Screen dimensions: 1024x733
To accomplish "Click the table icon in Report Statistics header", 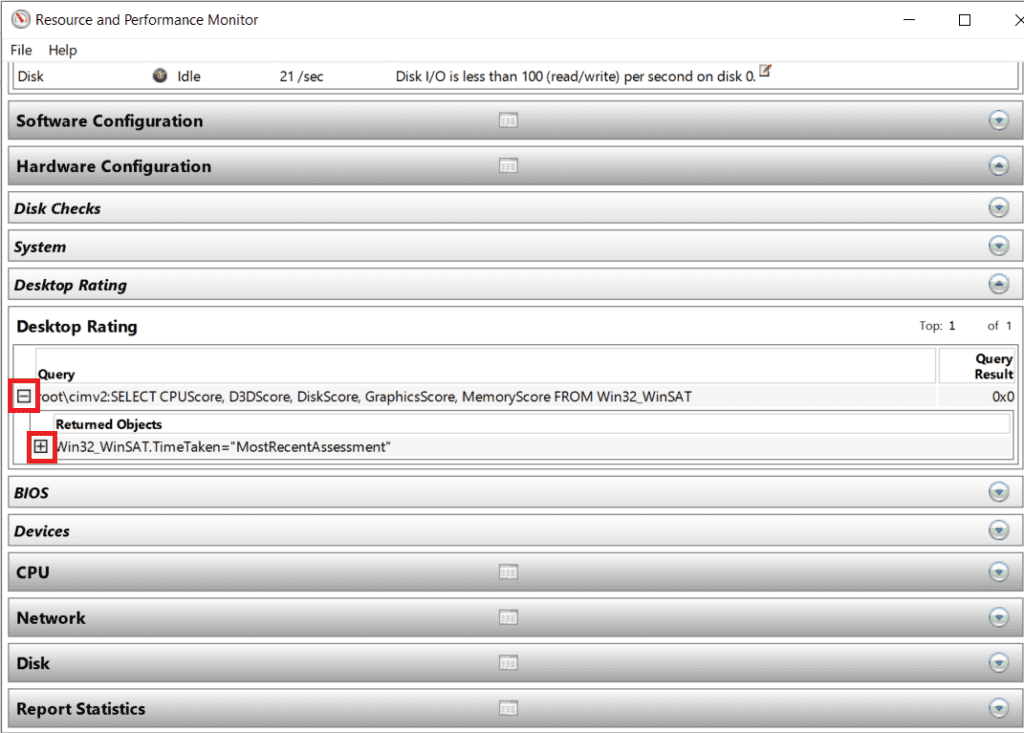I will point(508,709).
